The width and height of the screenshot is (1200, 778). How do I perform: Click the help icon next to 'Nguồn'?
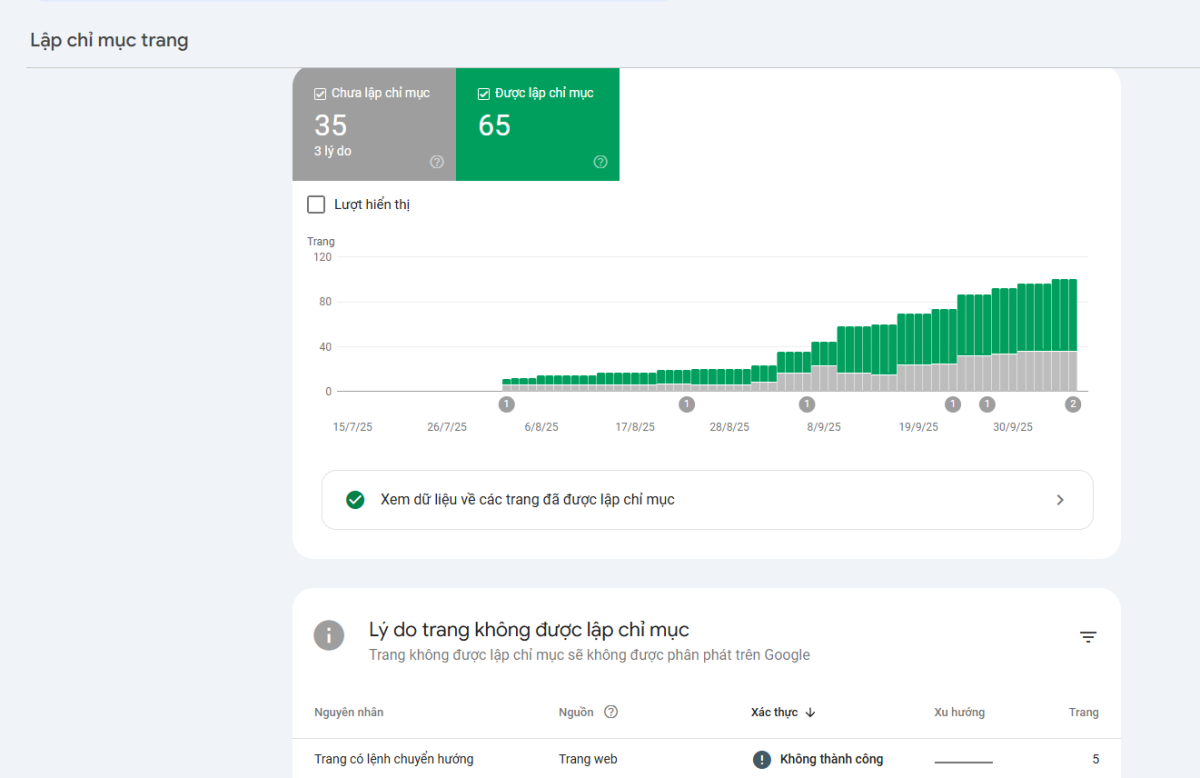(x=611, y=712)
